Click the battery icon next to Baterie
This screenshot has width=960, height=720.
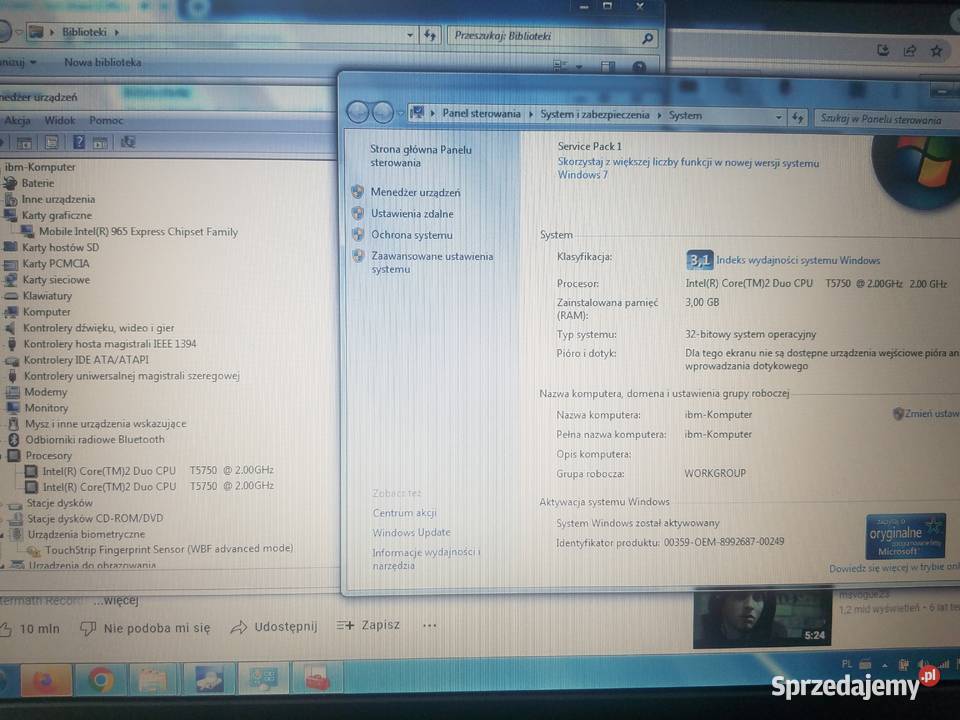tap(10, 183)
